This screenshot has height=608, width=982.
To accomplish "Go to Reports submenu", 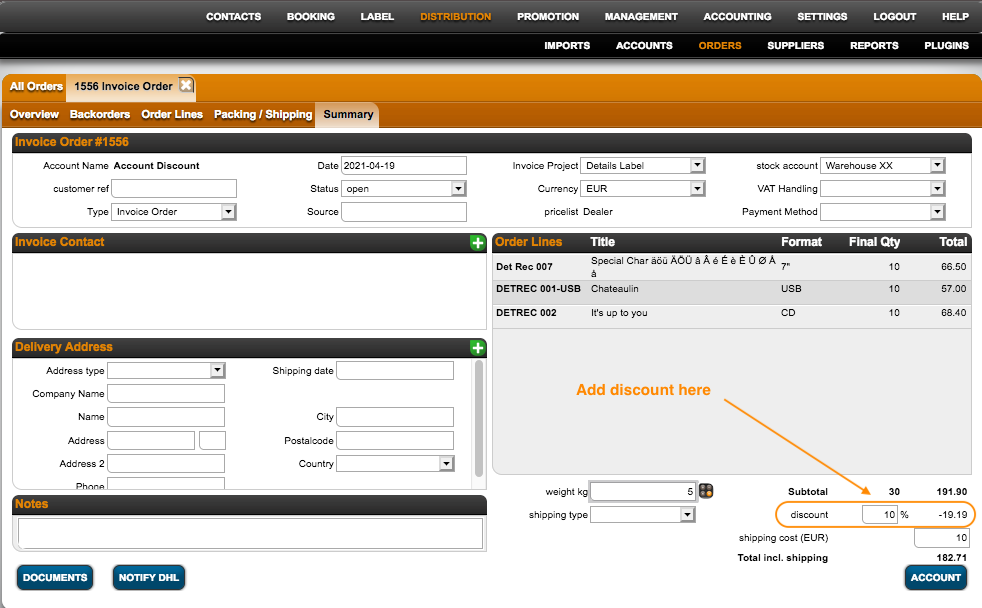I will (874, 45).
